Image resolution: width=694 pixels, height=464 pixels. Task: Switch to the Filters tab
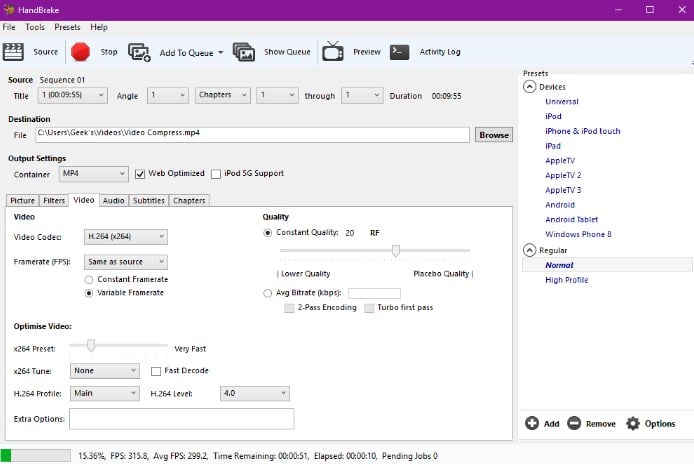[54, 201]
